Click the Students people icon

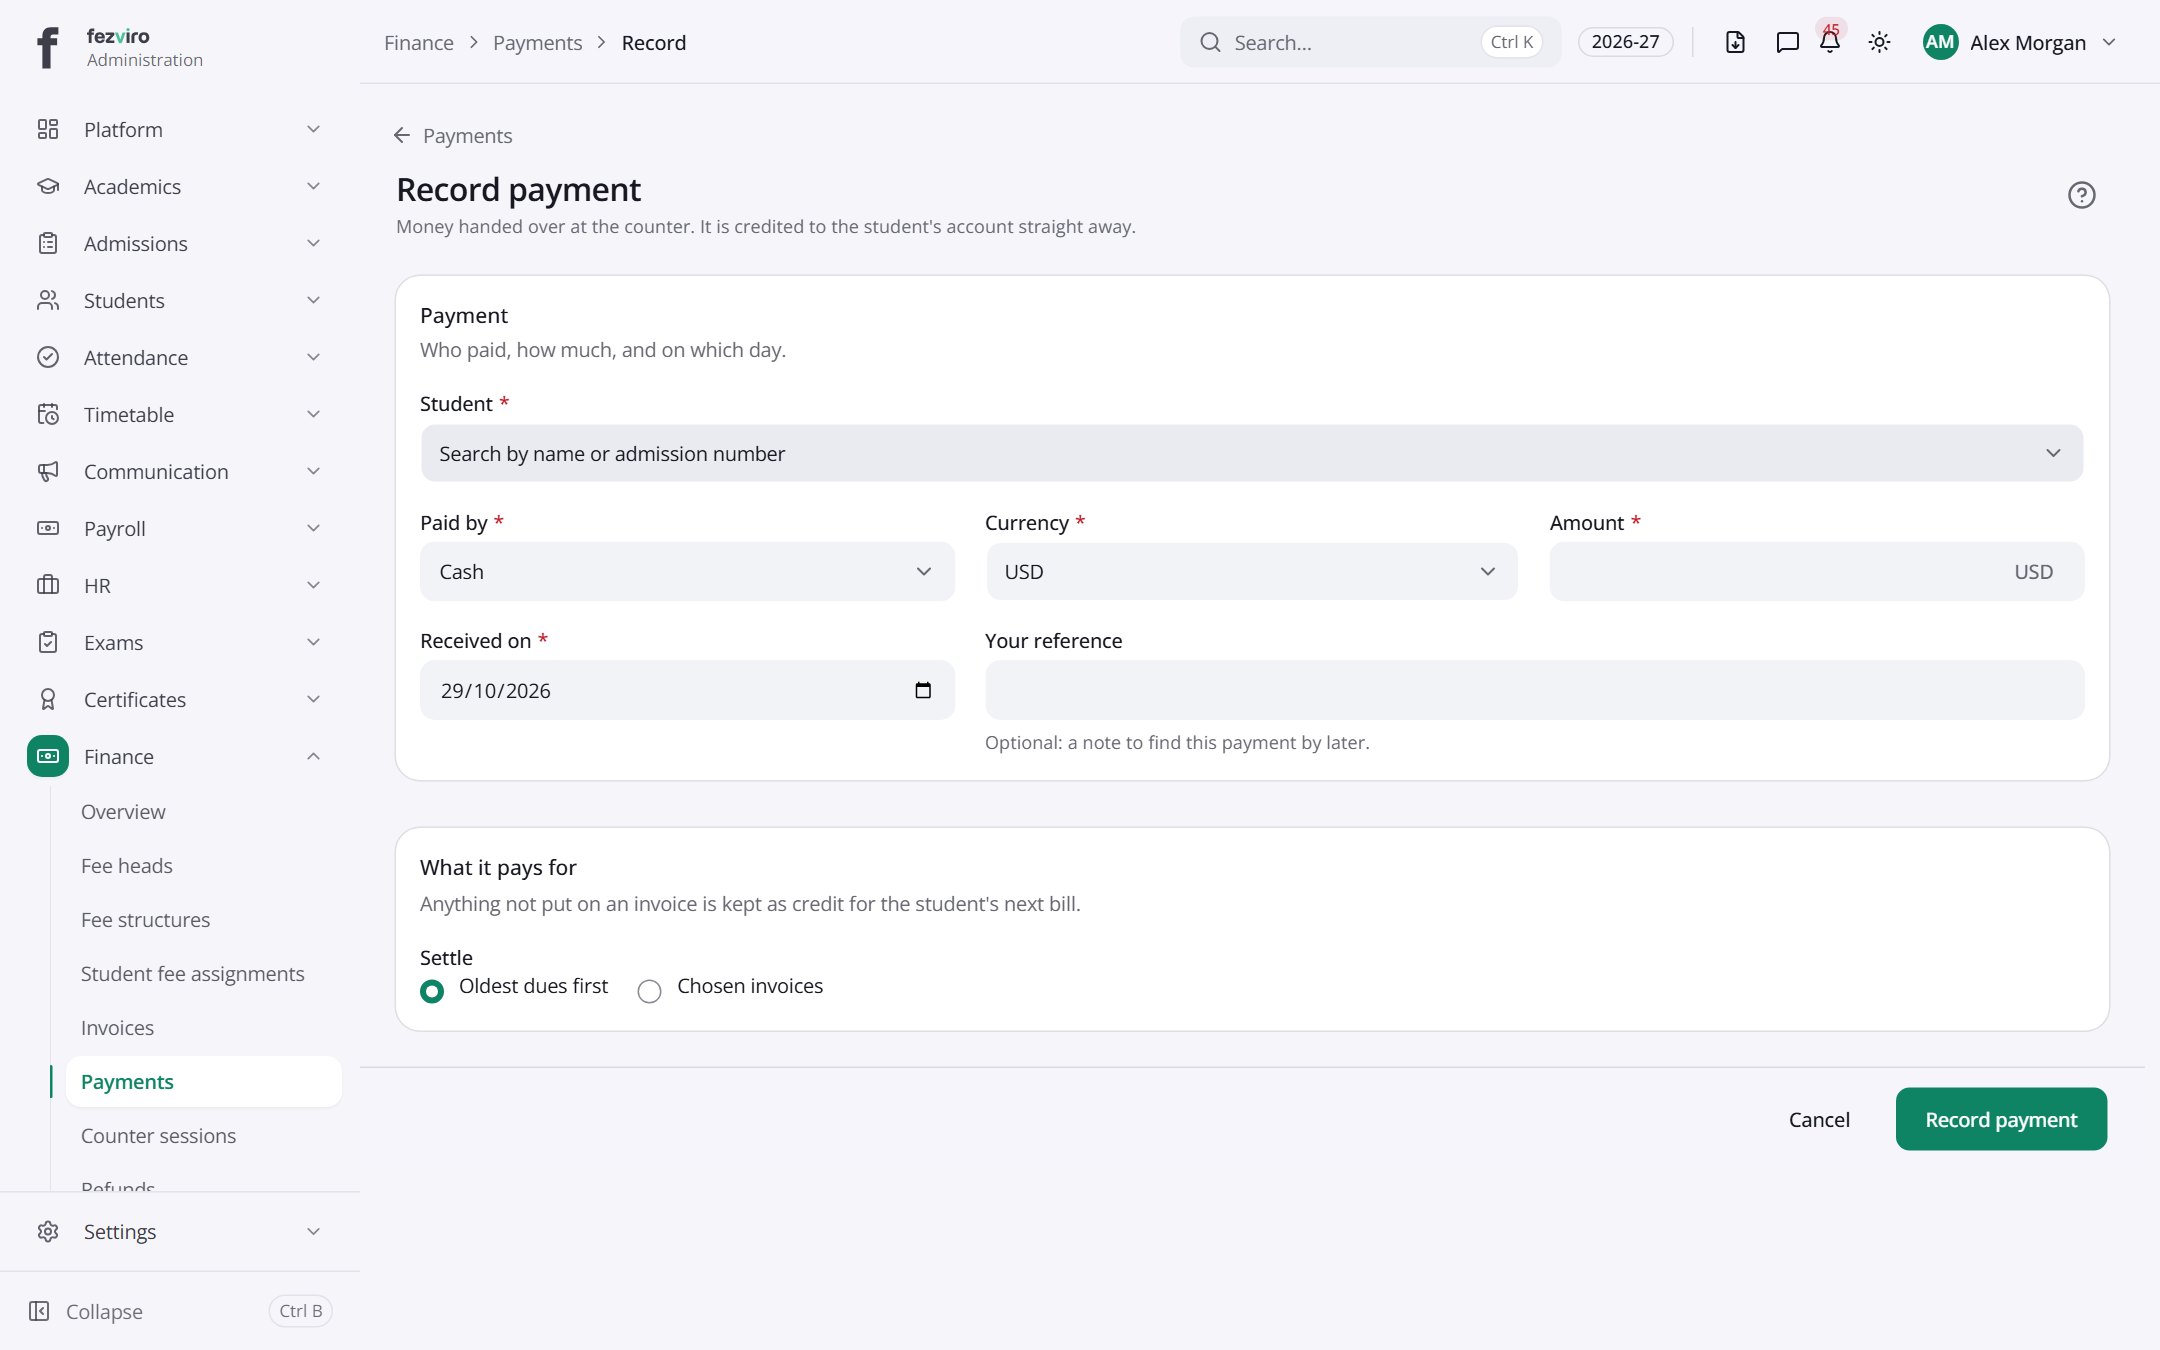point(48,300)
